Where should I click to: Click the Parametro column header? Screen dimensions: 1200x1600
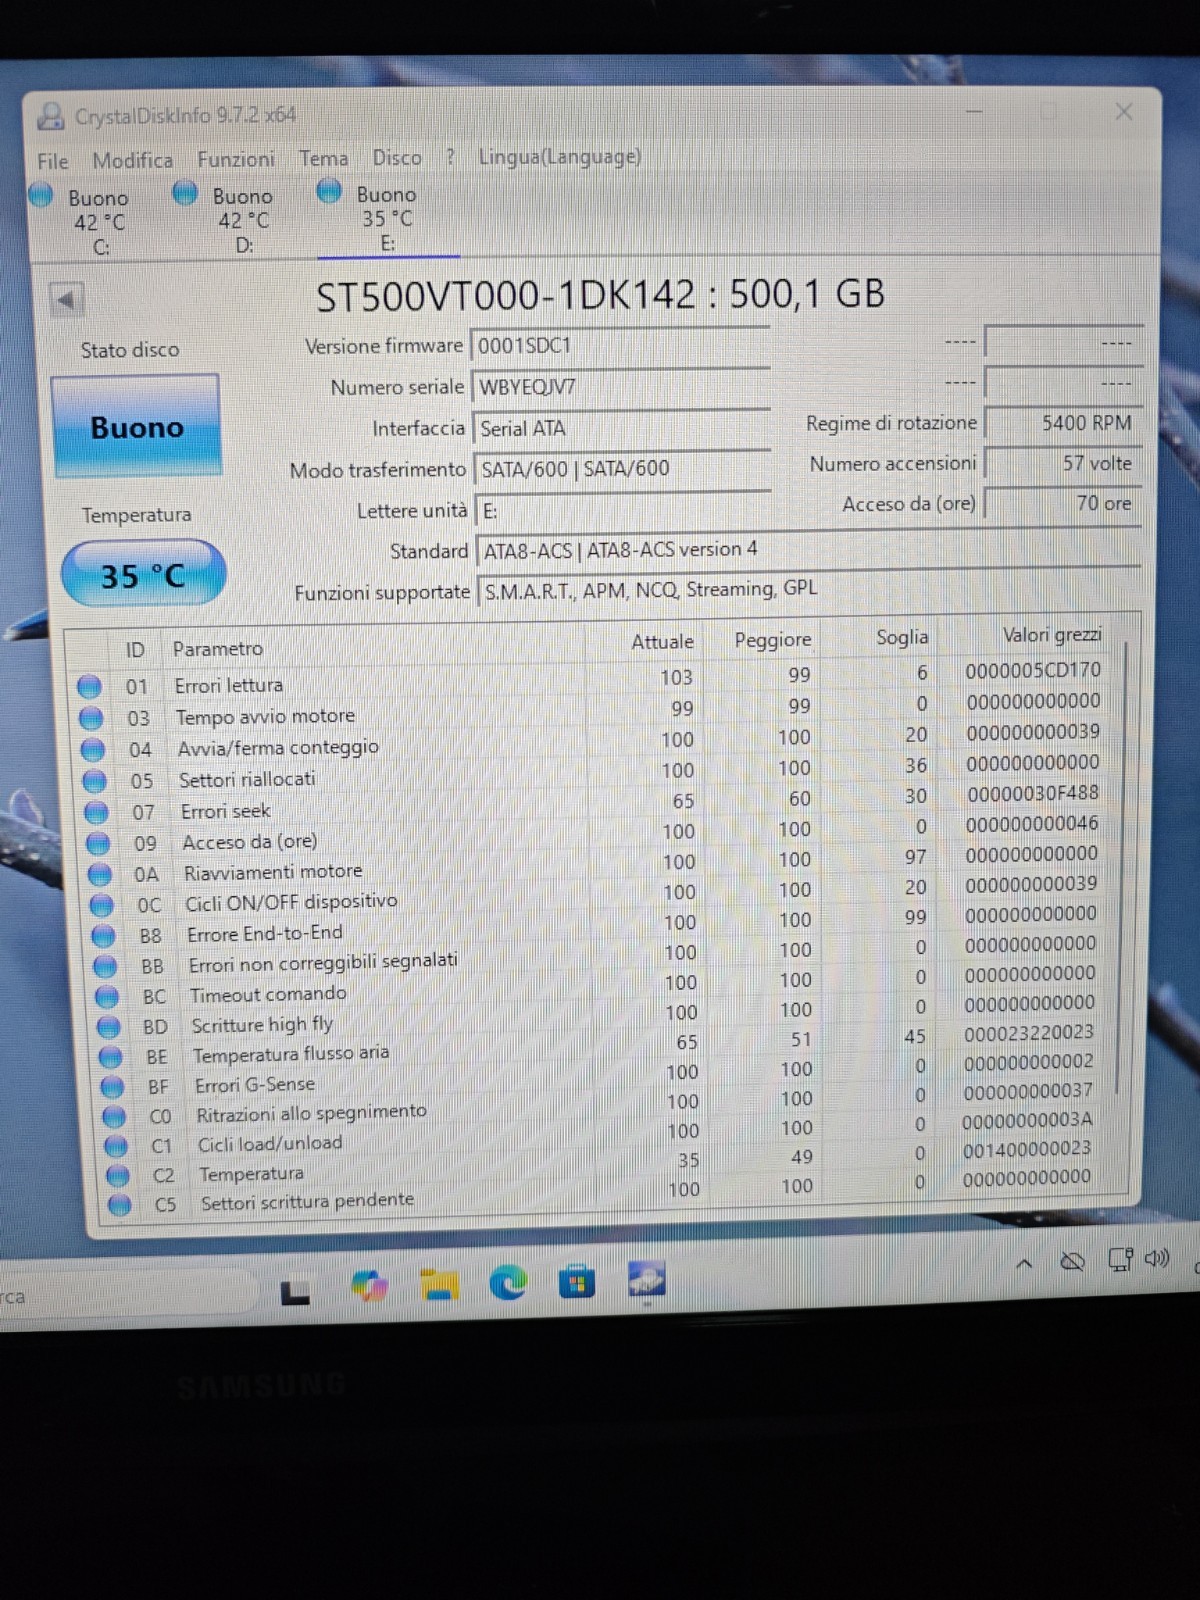click(x=217, y=648)
